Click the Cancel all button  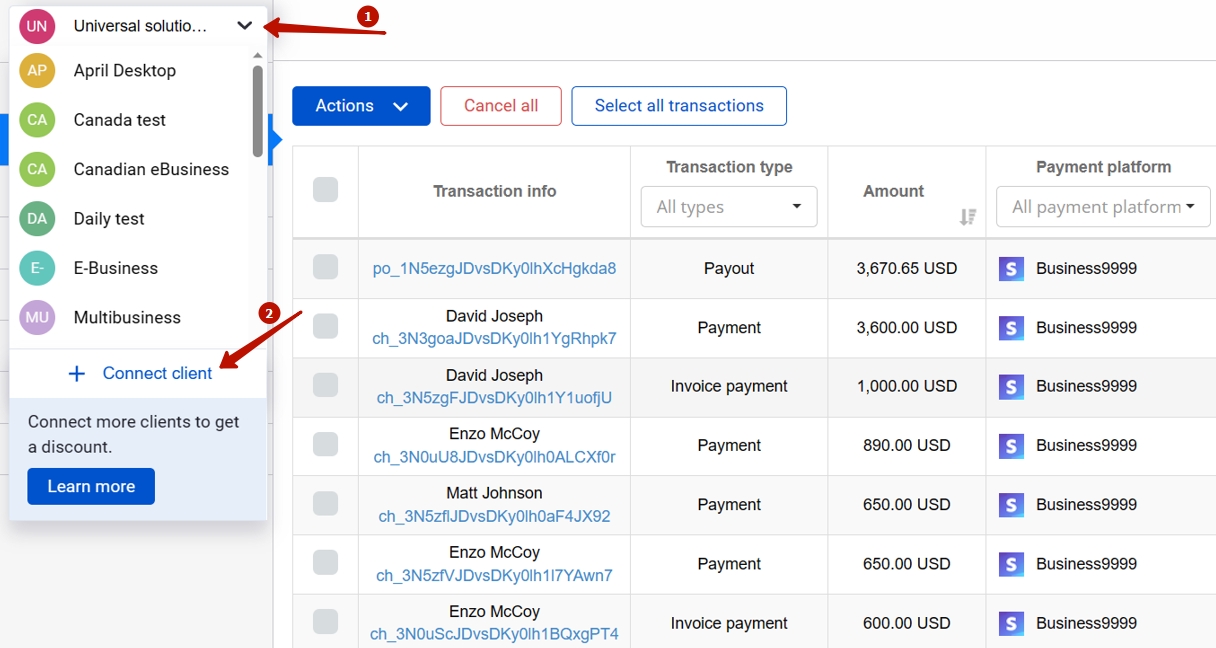pos(500,105)
